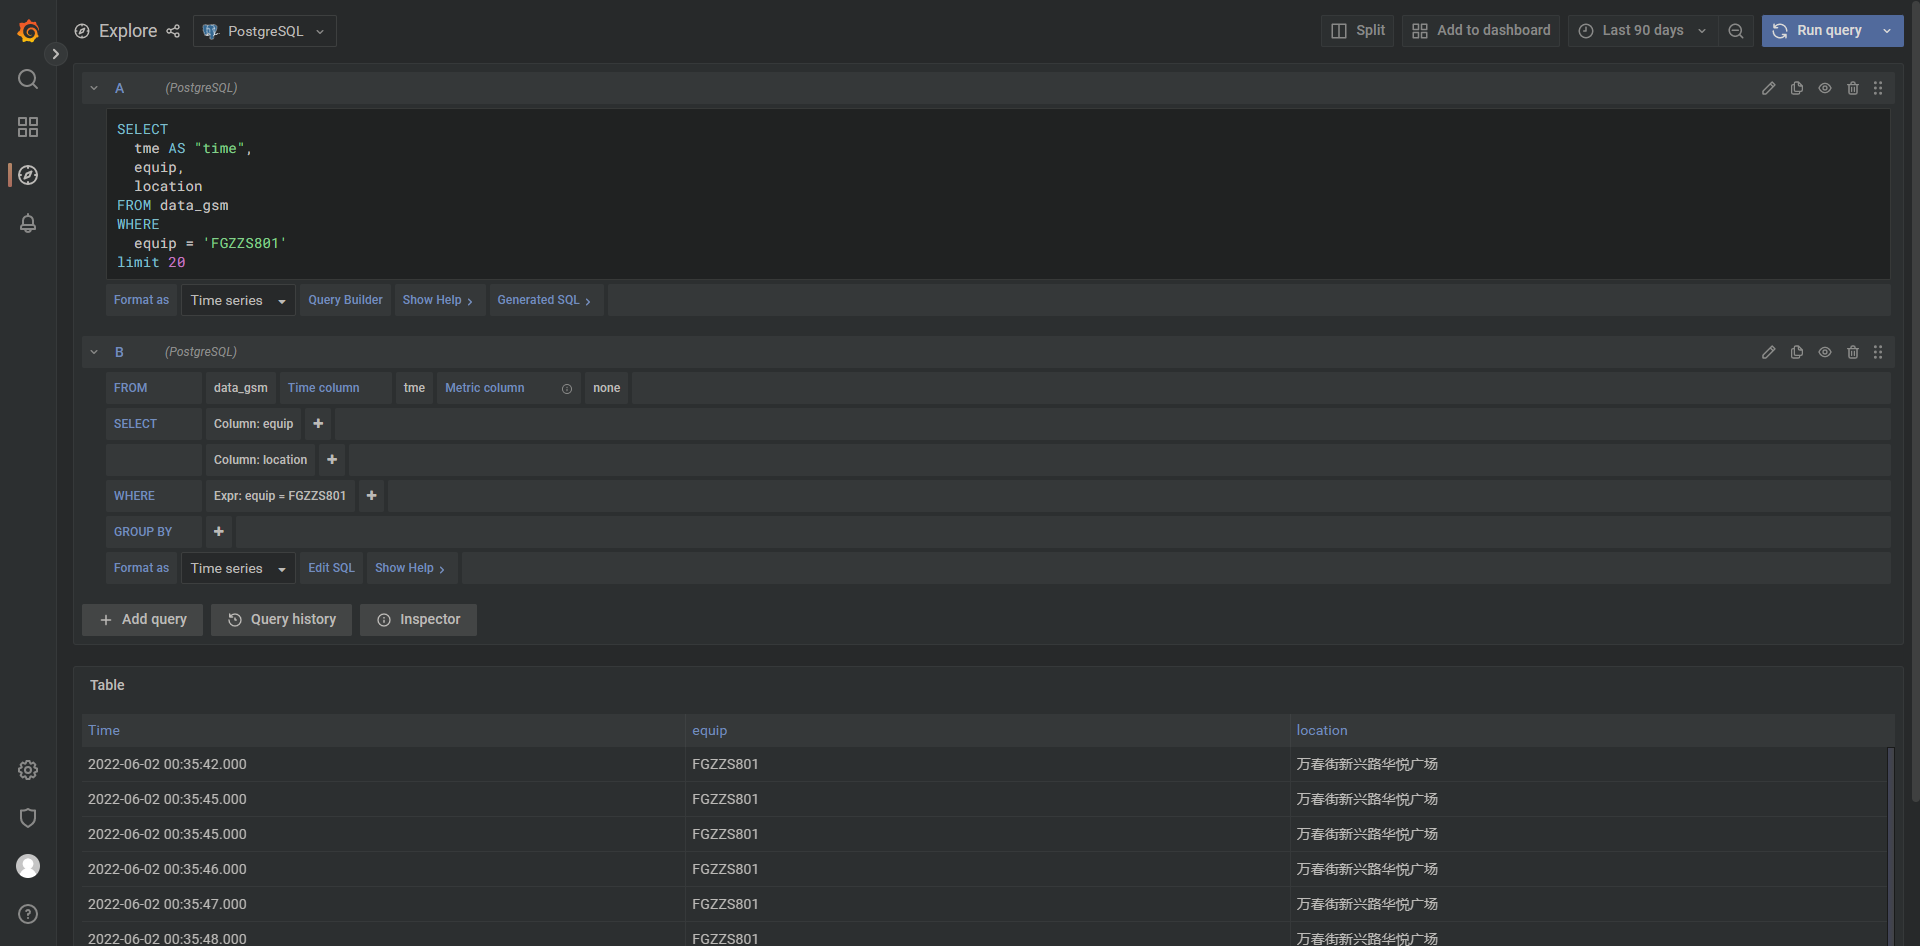
Task: Open the Explore compass icon in sidebar
Action: (x=28, y=175)
